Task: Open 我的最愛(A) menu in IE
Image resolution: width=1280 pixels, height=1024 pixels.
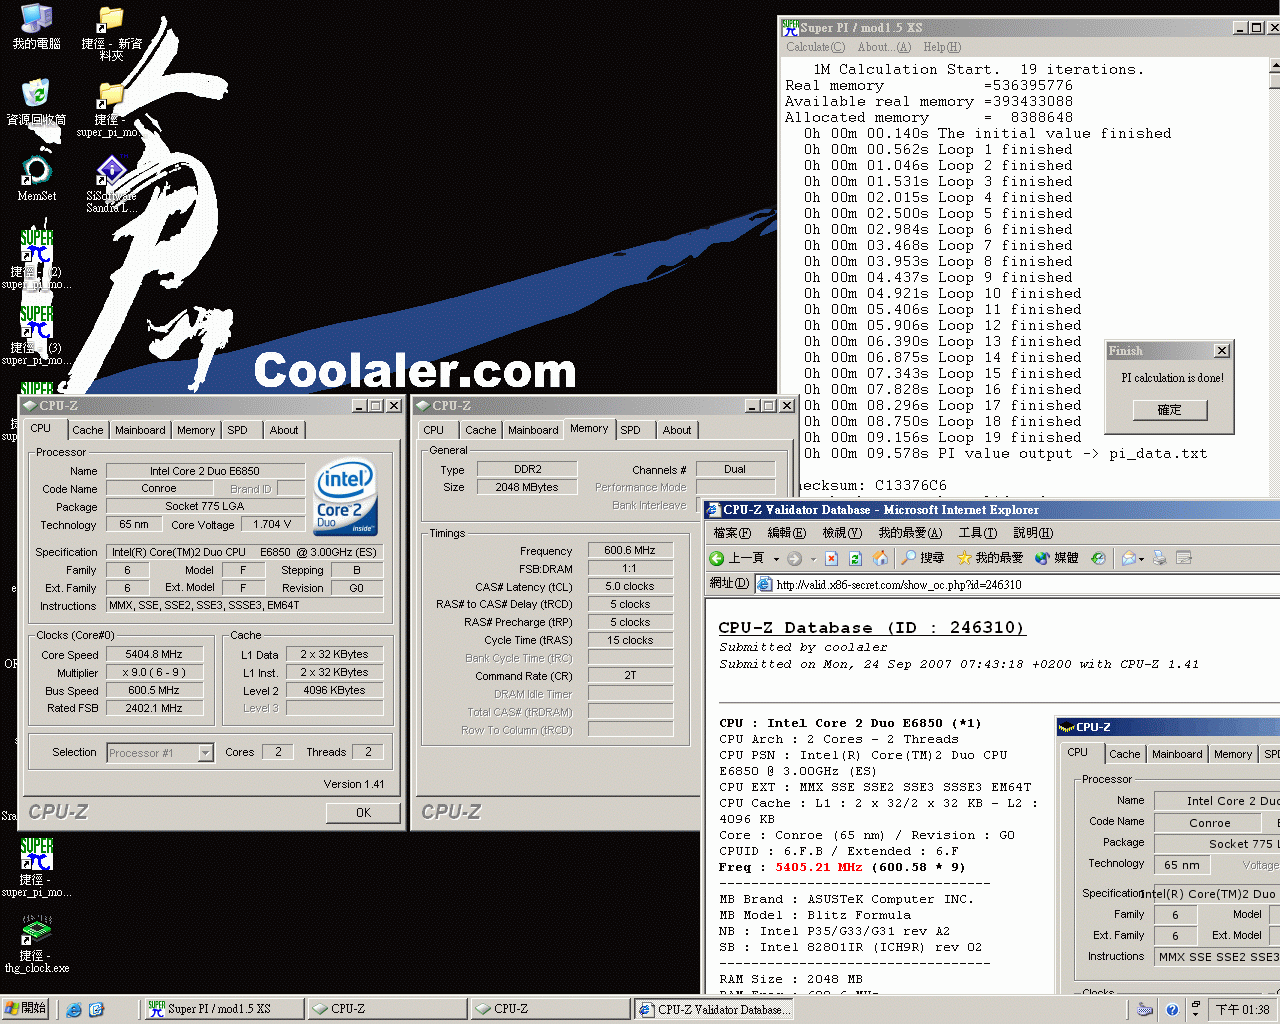Action: (910, 533)
